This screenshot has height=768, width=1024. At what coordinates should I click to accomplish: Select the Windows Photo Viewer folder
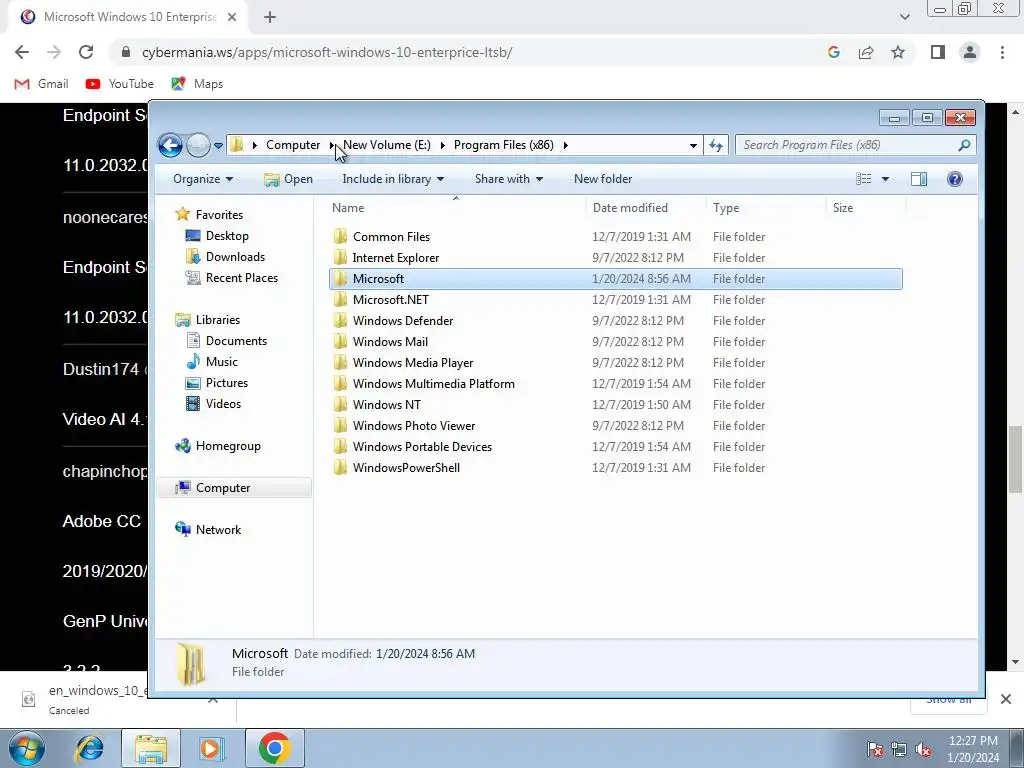coord(616,426)
